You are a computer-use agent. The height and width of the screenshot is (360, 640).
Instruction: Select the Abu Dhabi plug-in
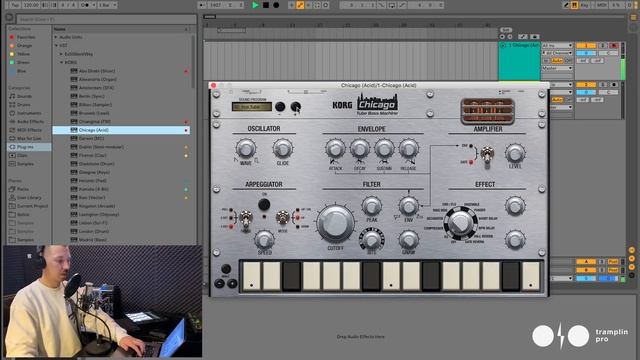[x=97, y=71]
